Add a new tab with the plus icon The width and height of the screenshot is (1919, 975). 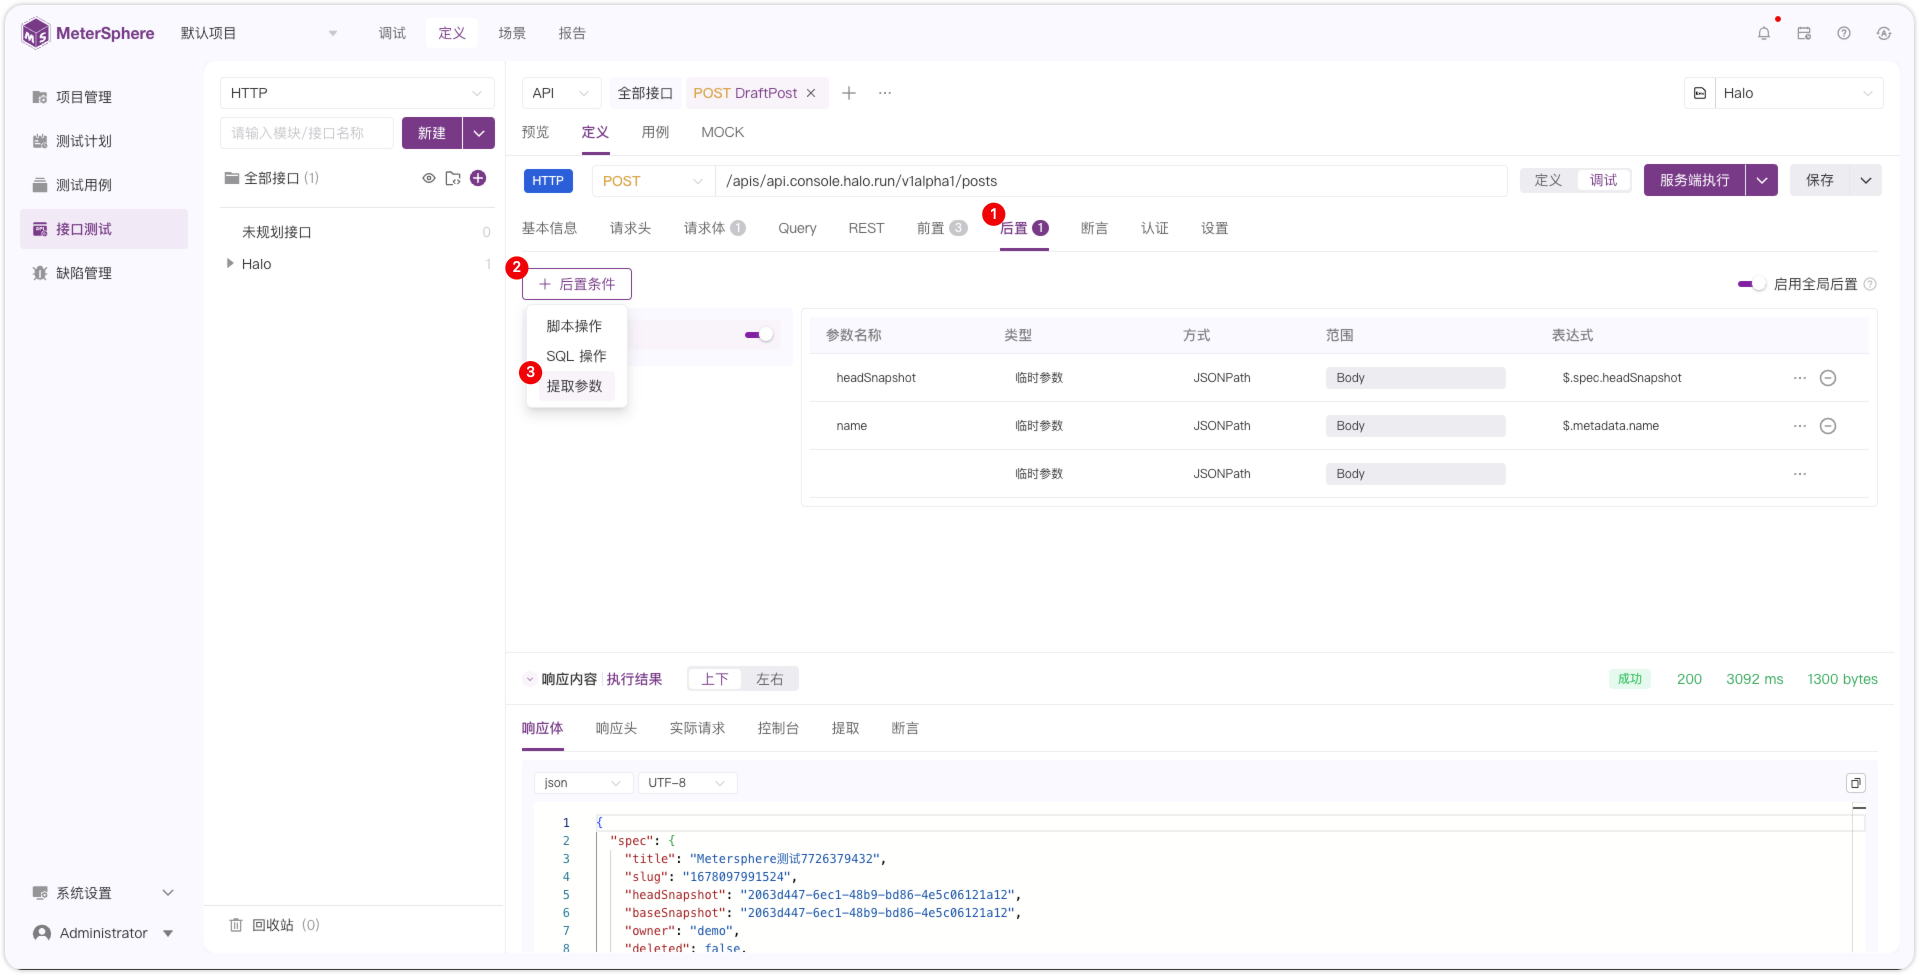click(x=849, y=93)
